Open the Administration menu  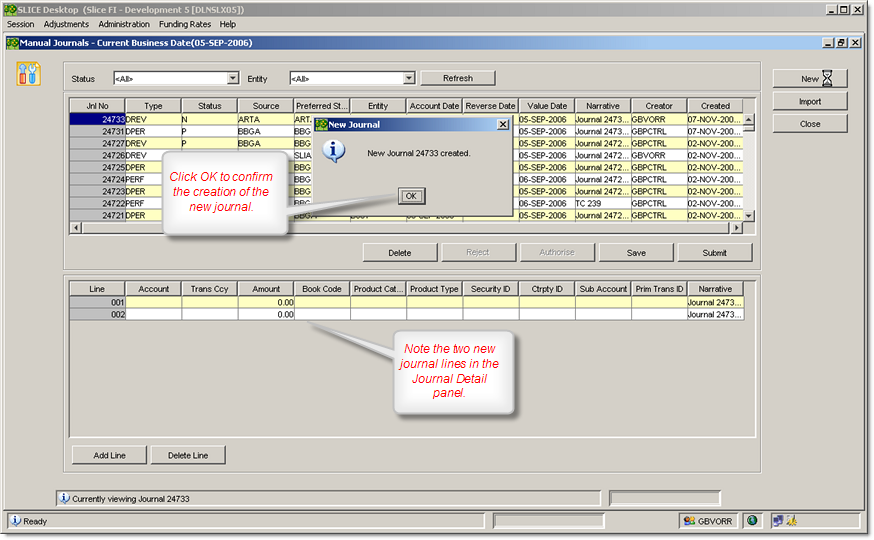pyautogui.click(x=124, y=24)
